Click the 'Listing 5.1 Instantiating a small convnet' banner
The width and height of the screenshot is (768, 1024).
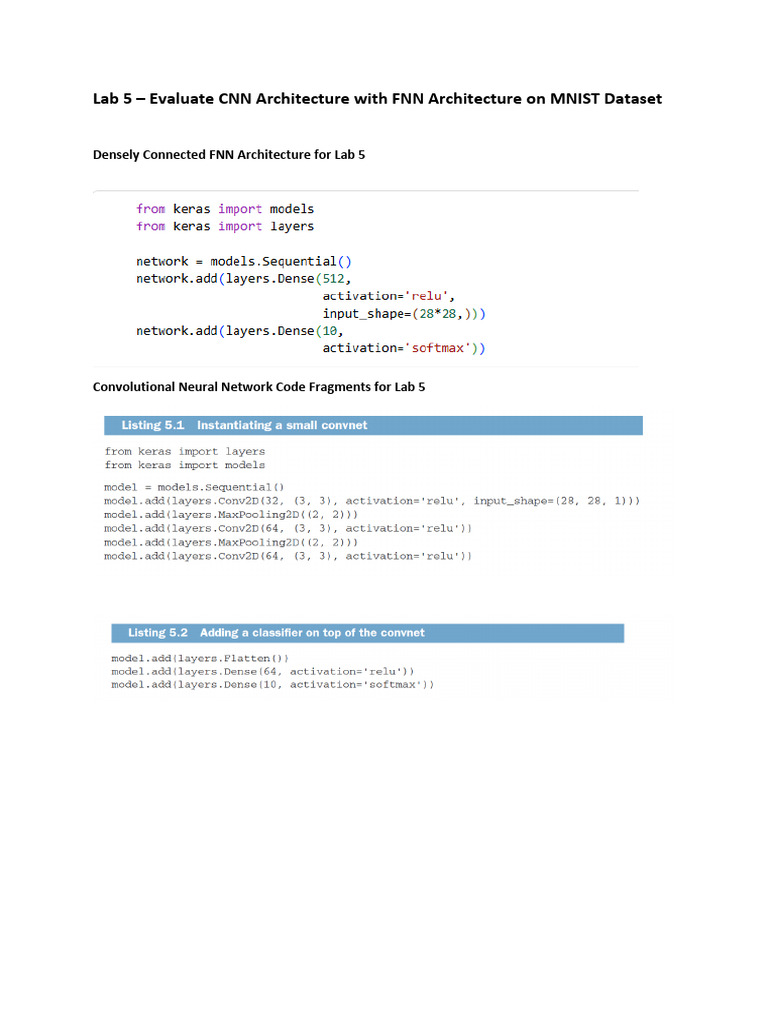373,425
